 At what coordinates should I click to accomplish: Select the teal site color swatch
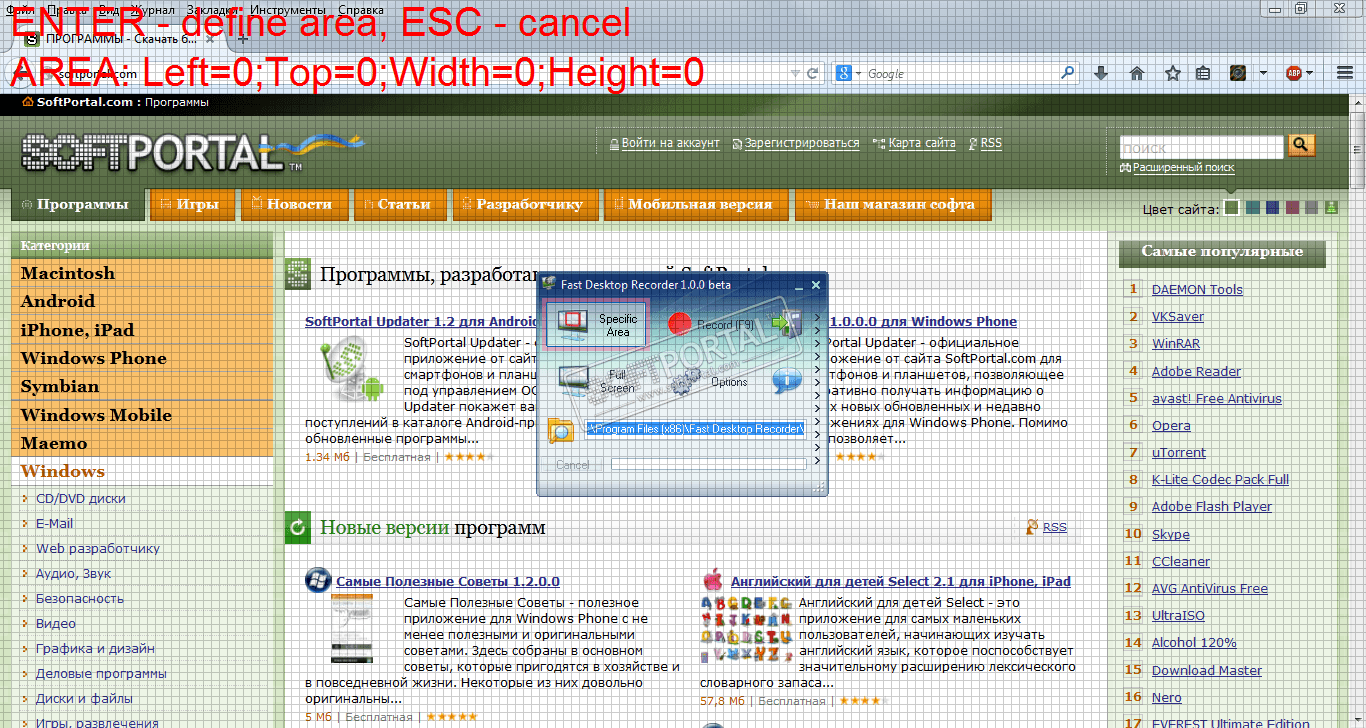(1252, 208)
